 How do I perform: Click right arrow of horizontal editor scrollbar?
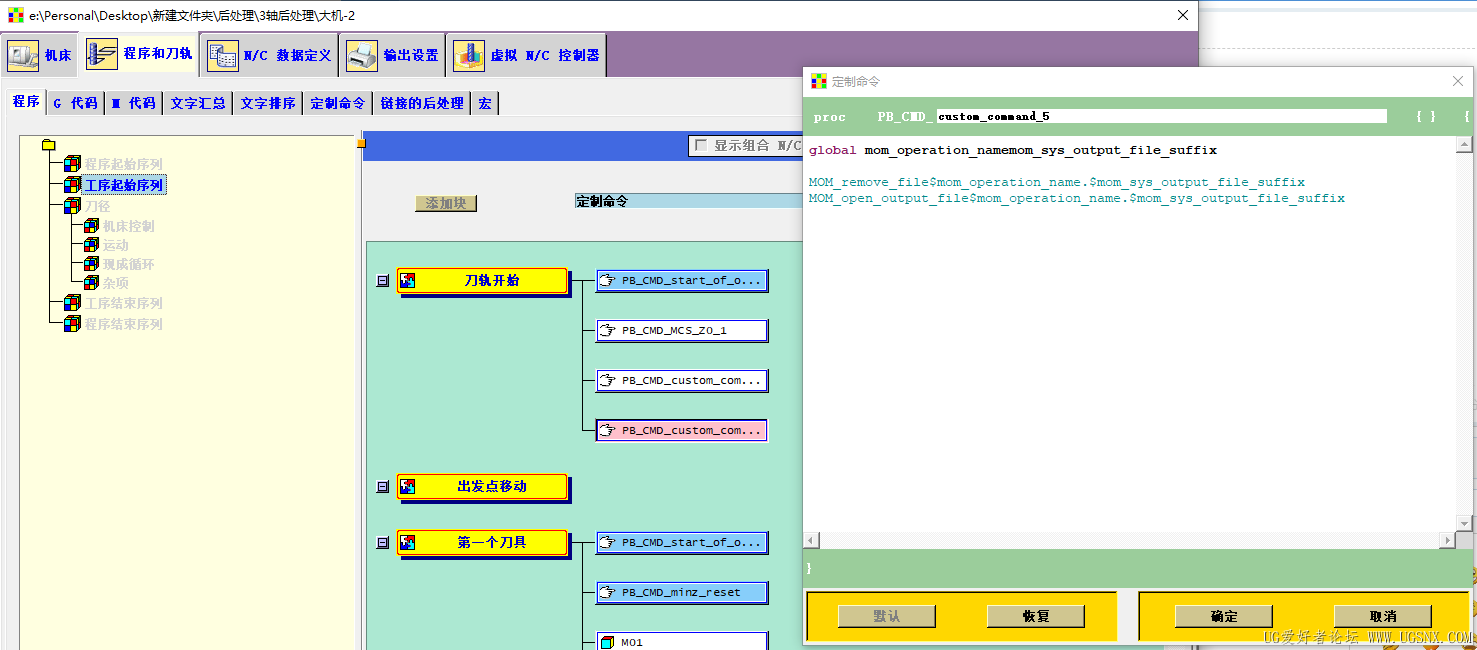tap(1447, 540)
